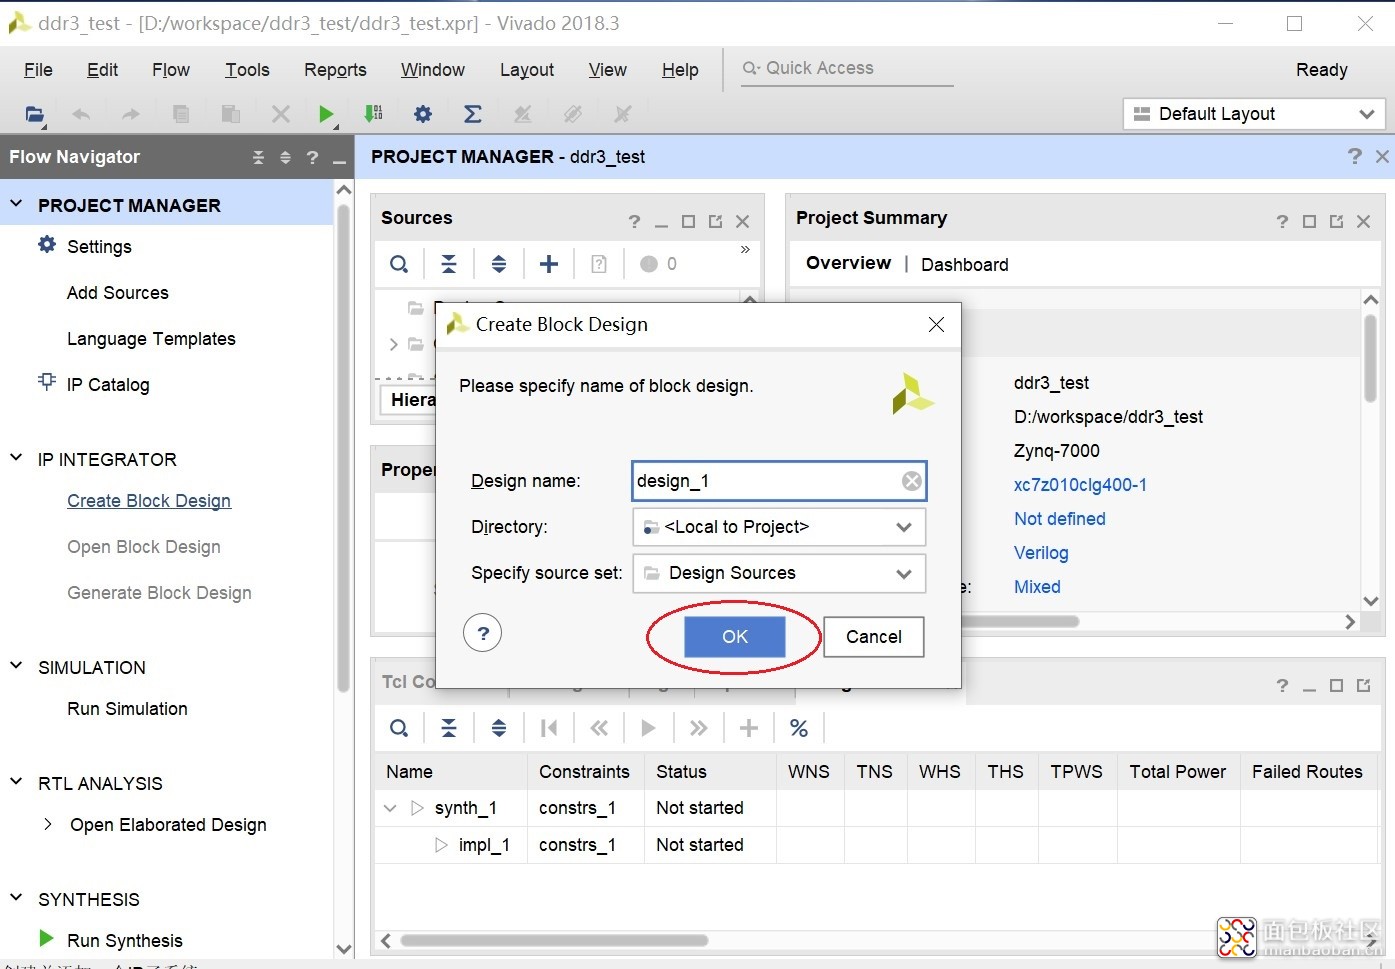Add sources with the plus icon
Viewport: 1395px width, 969px height.
point(549,264)
